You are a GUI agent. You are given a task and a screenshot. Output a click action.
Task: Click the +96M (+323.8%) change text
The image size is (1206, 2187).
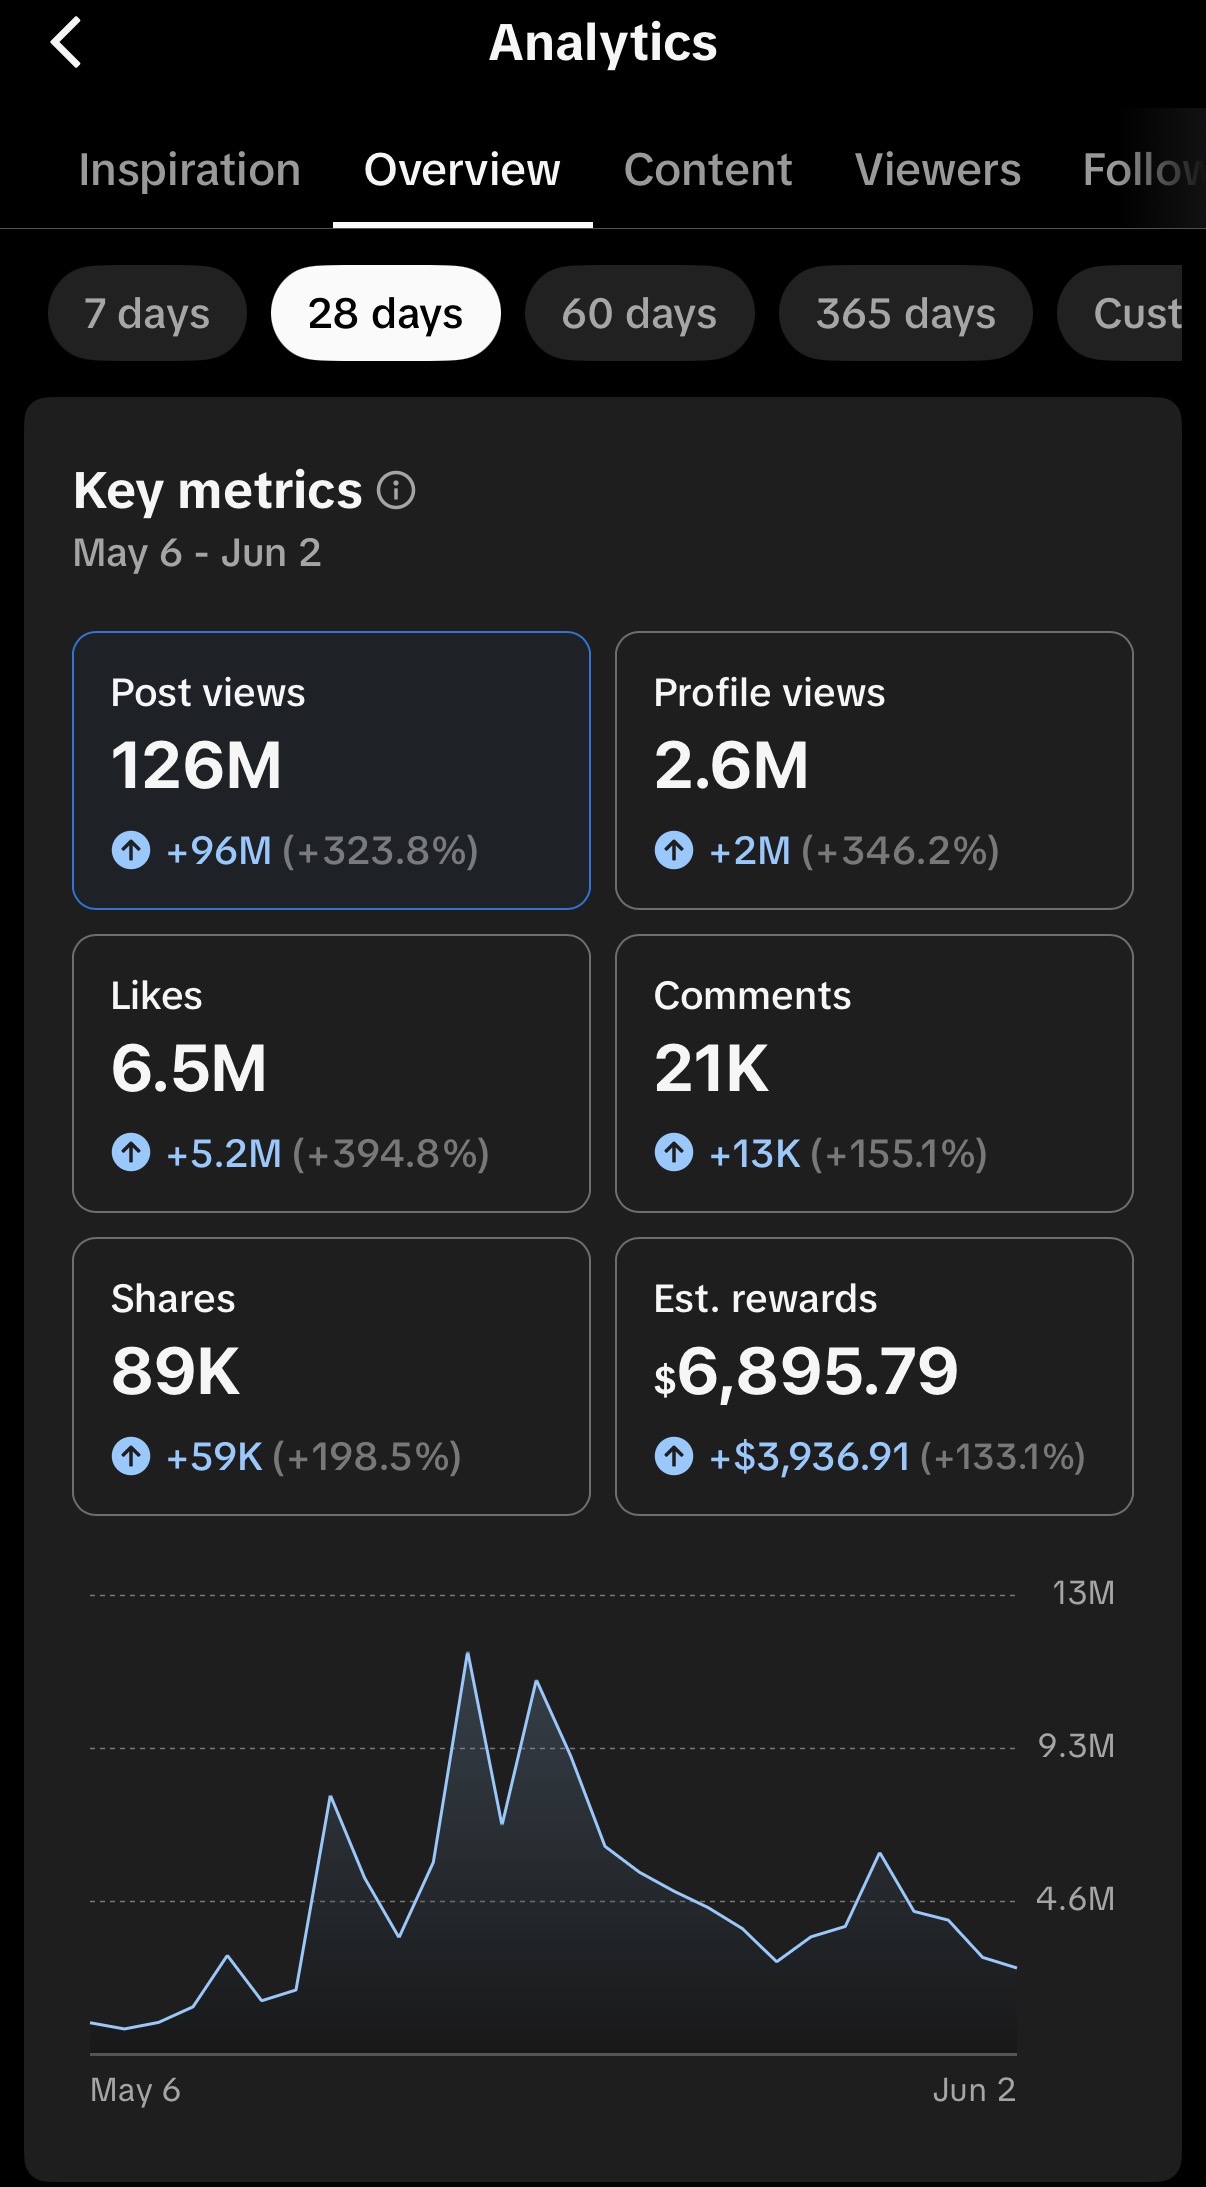322,851
